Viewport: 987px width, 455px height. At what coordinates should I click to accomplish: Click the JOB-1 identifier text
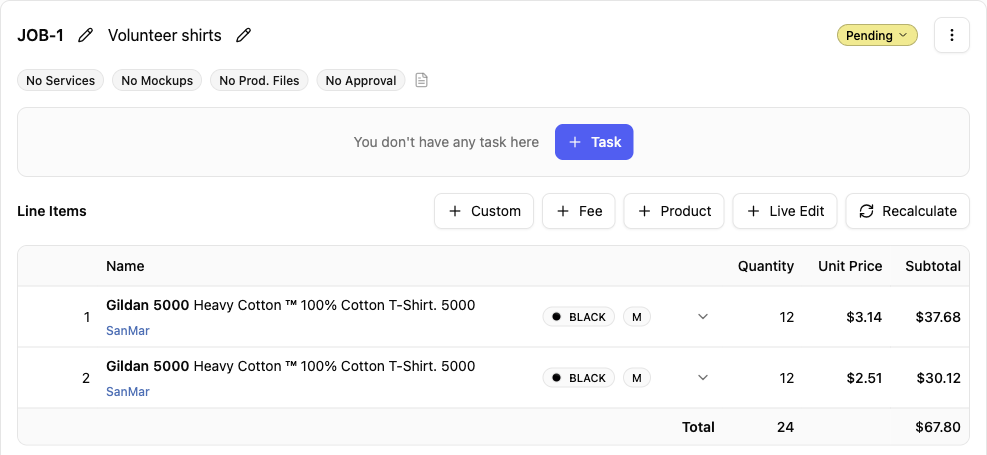(x=40, y=35)
